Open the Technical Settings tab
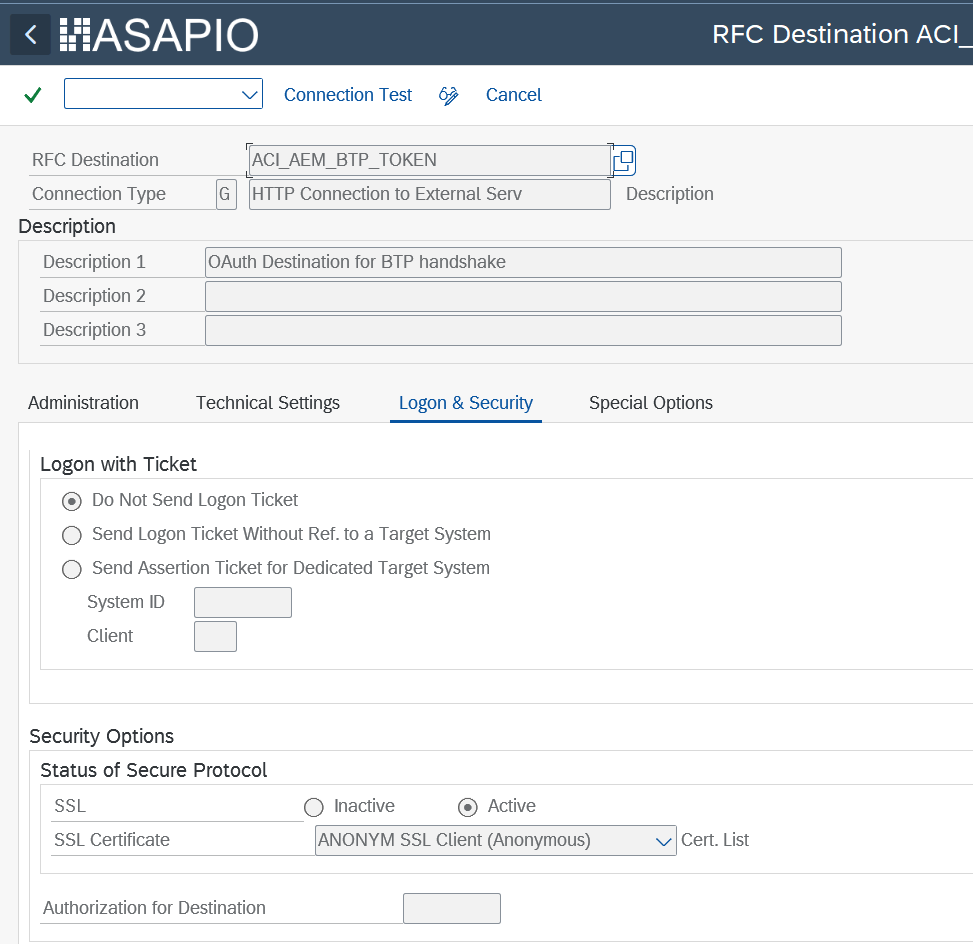973x944 pixels. [268, 403]
